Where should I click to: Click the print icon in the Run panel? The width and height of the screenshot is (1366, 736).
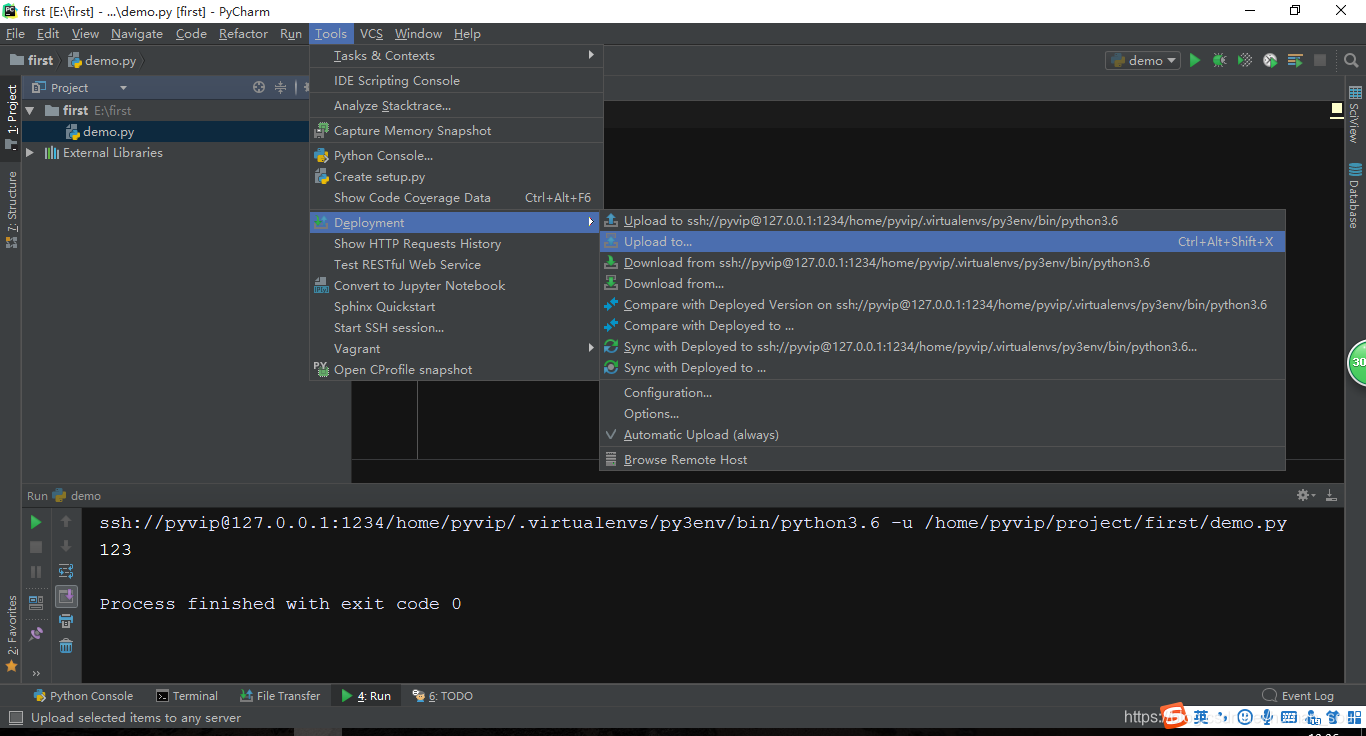point(66,621)
